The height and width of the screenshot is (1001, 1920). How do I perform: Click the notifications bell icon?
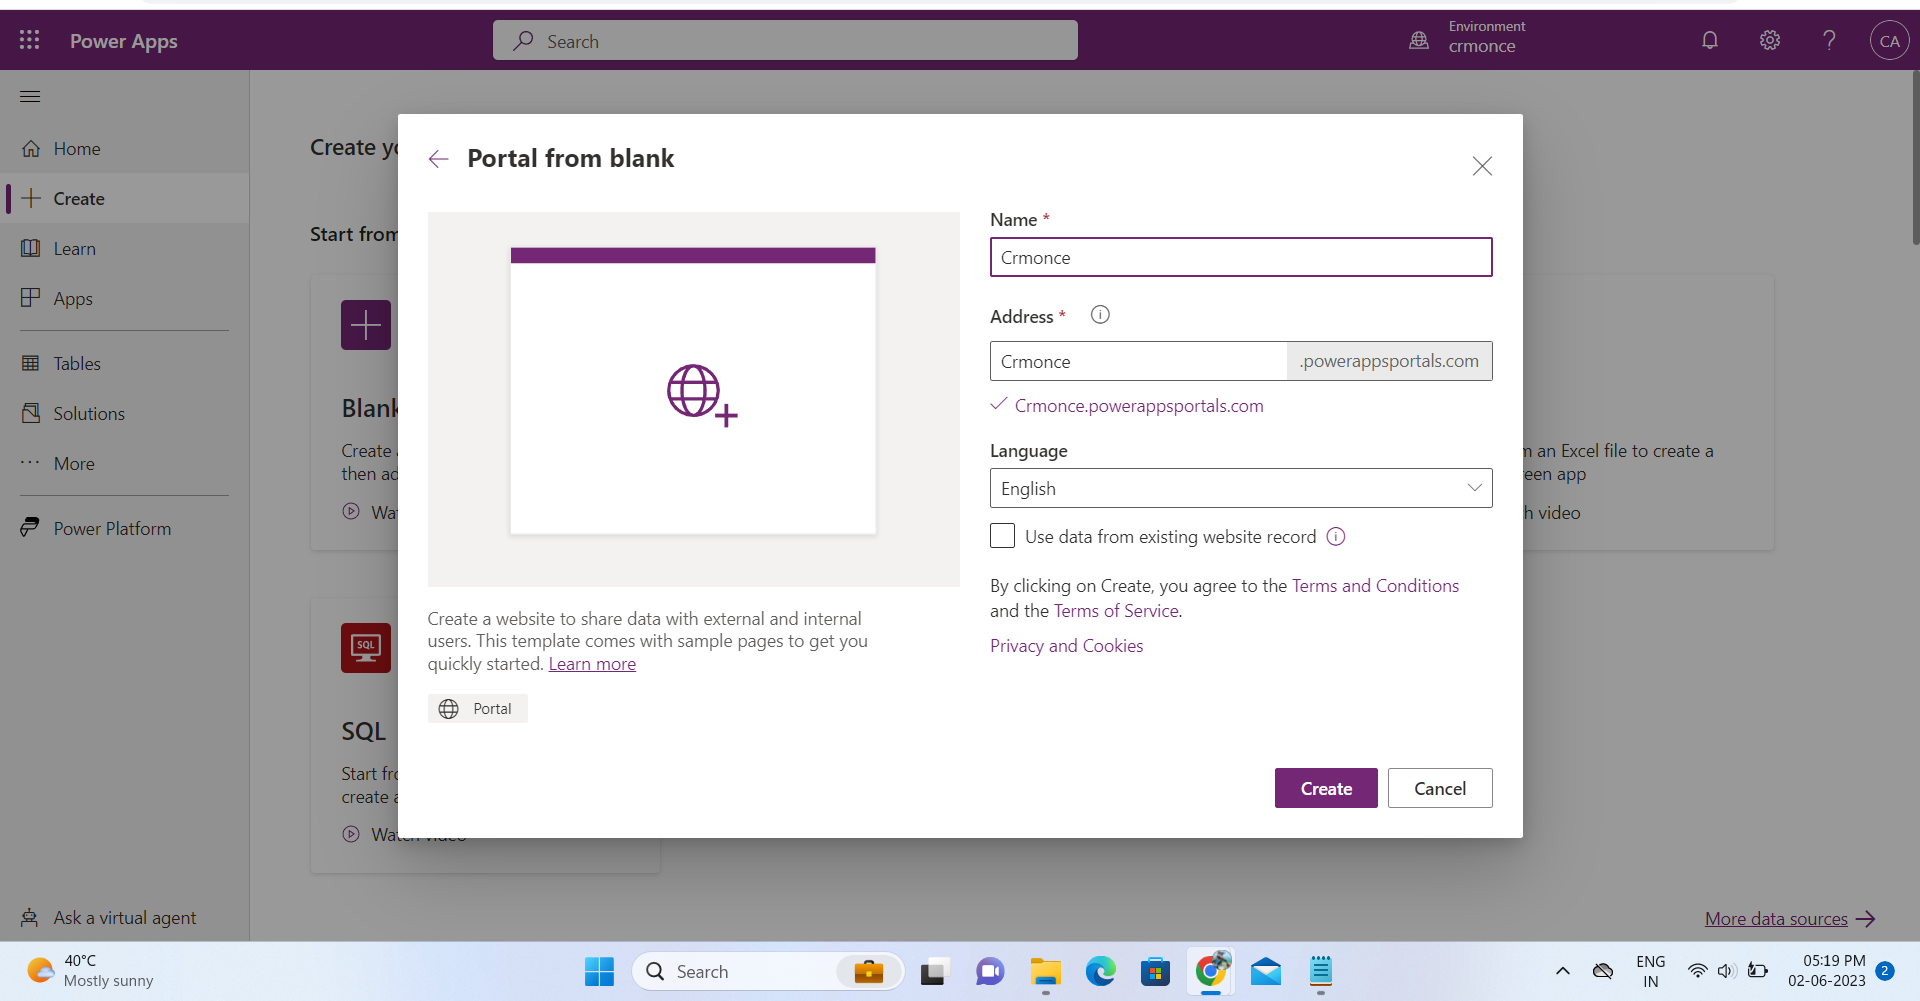pos(1710,40)
